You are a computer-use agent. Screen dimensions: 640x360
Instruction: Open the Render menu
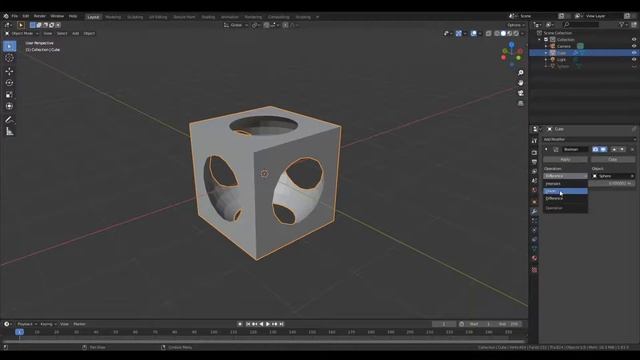40,16
